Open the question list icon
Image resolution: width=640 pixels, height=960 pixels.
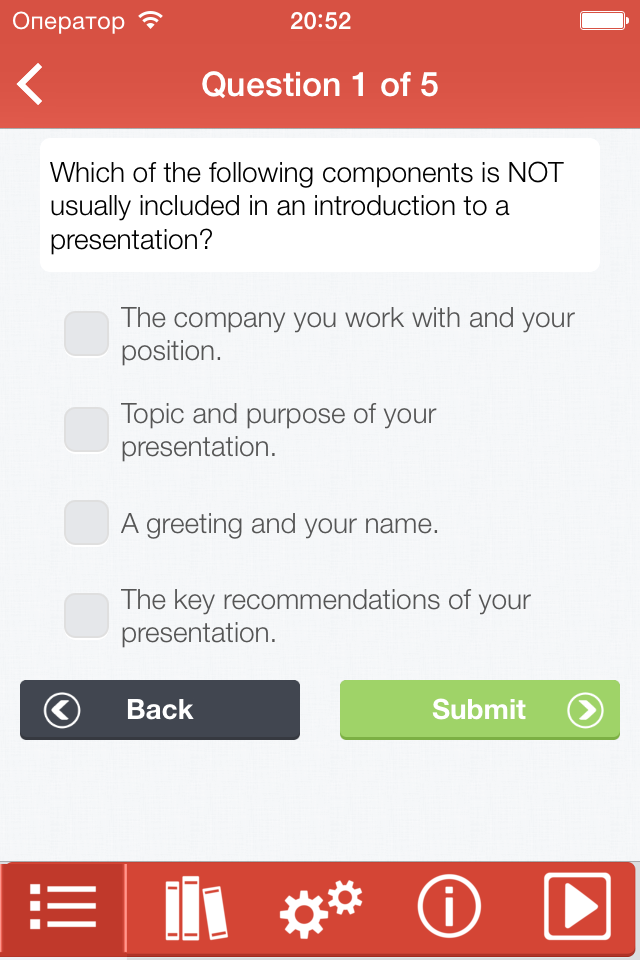63,907
